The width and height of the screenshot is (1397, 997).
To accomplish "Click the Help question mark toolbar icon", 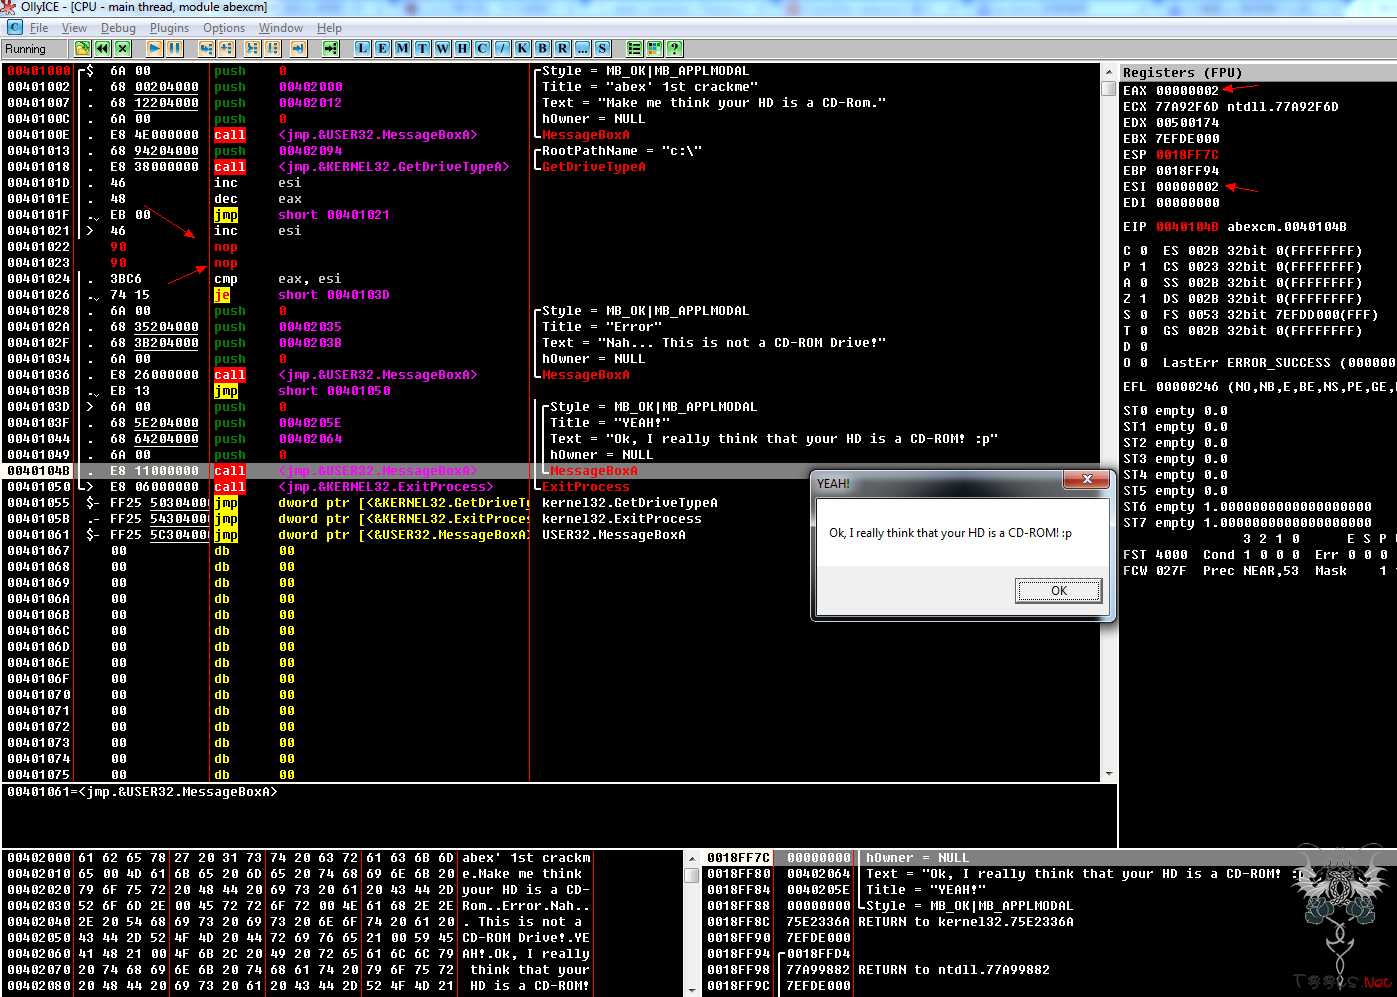I will point(674,48).
